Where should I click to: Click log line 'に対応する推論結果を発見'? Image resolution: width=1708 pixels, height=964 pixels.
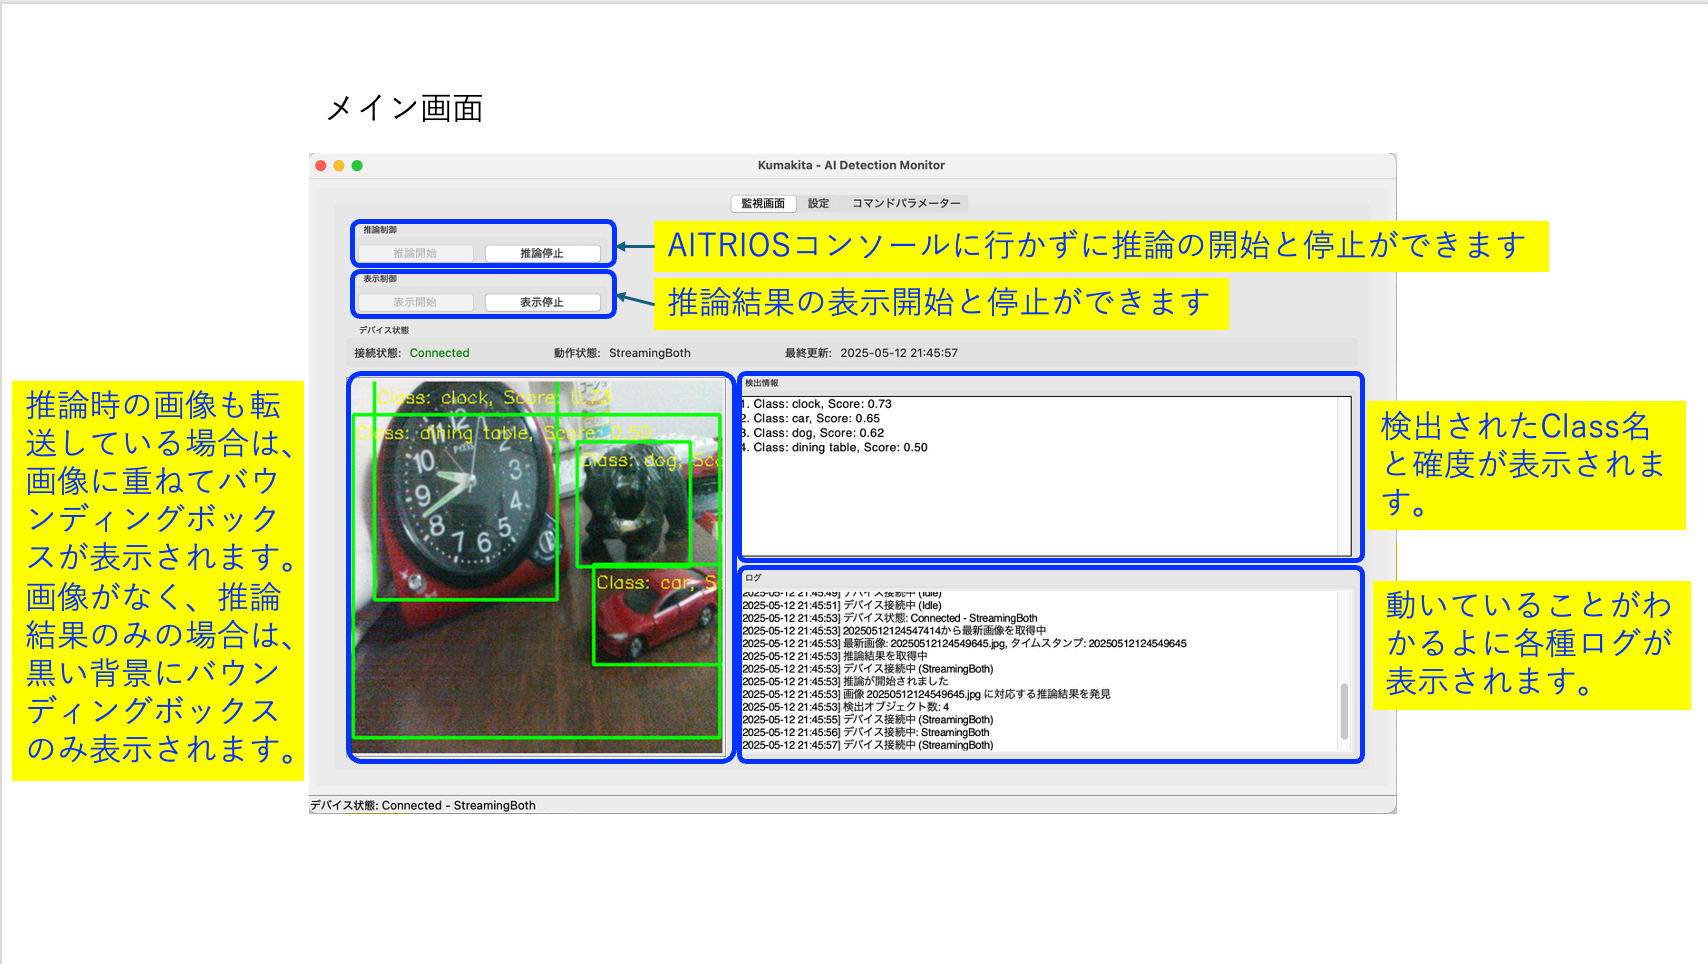pyautogui.click(x=926, y=694)
